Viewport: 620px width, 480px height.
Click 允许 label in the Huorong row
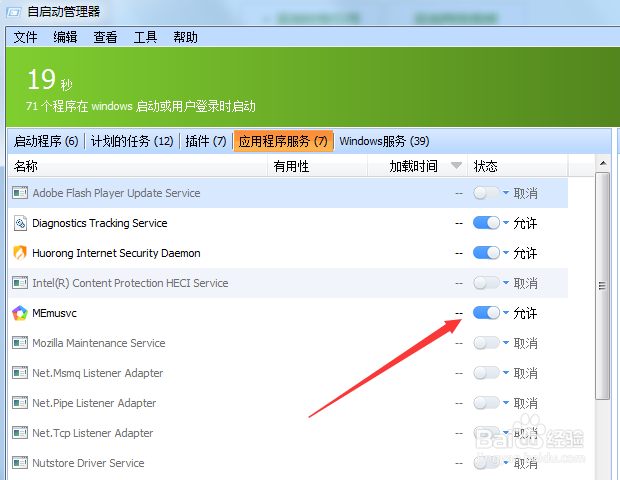click(x=525, y=253)
